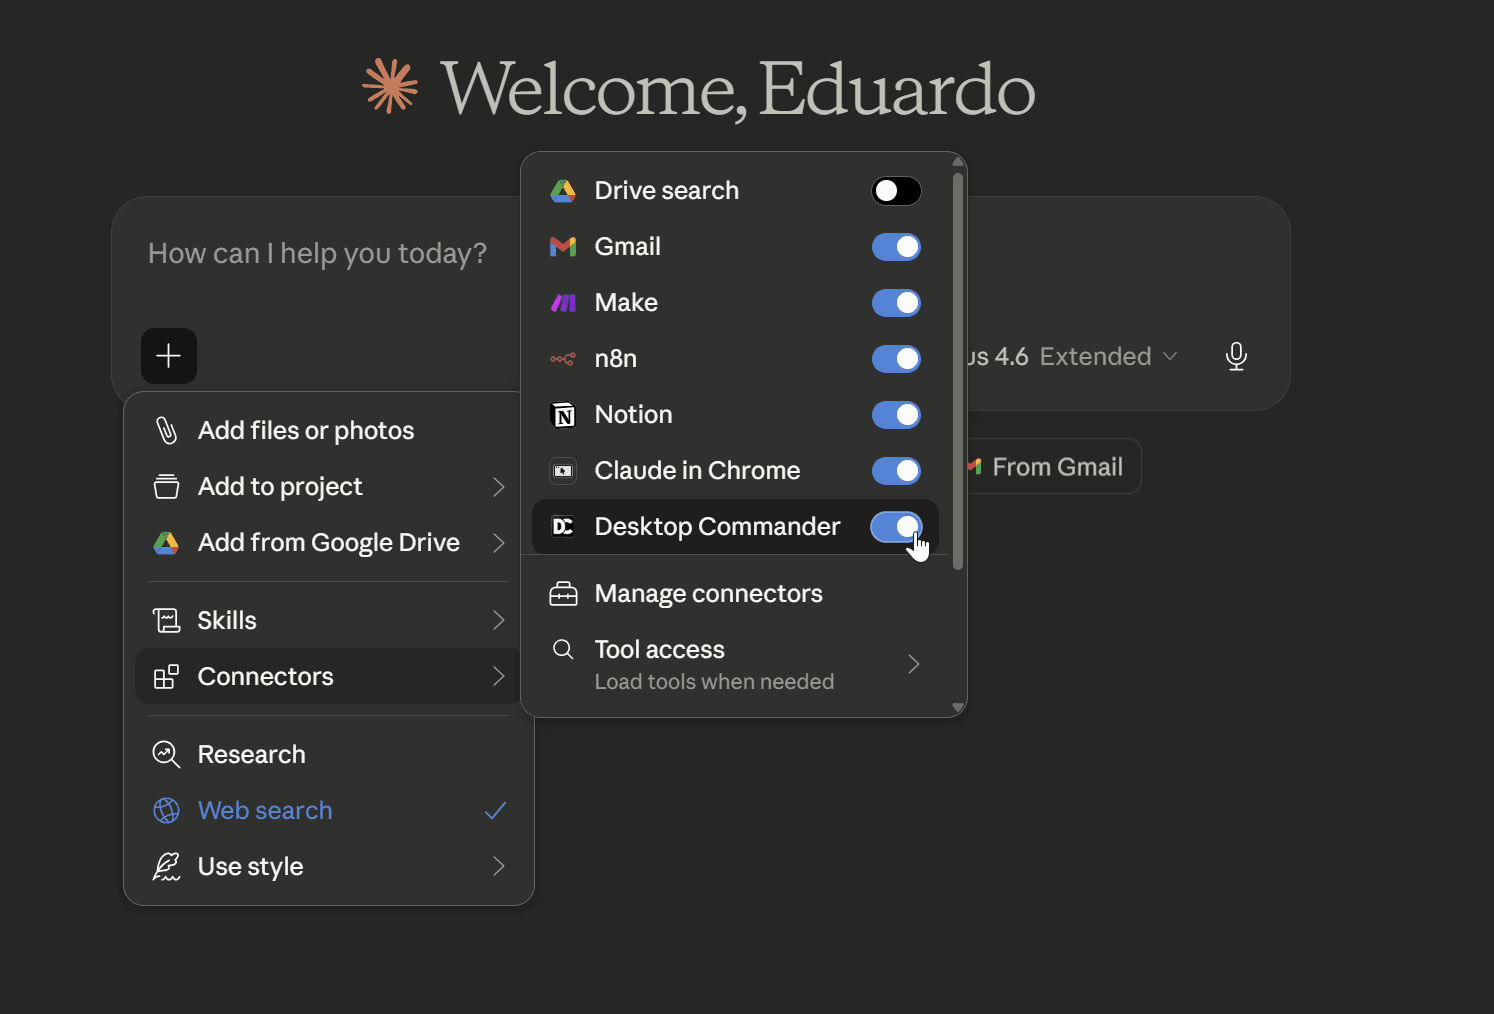Click the Make connector icon

[x=563, y=303]
